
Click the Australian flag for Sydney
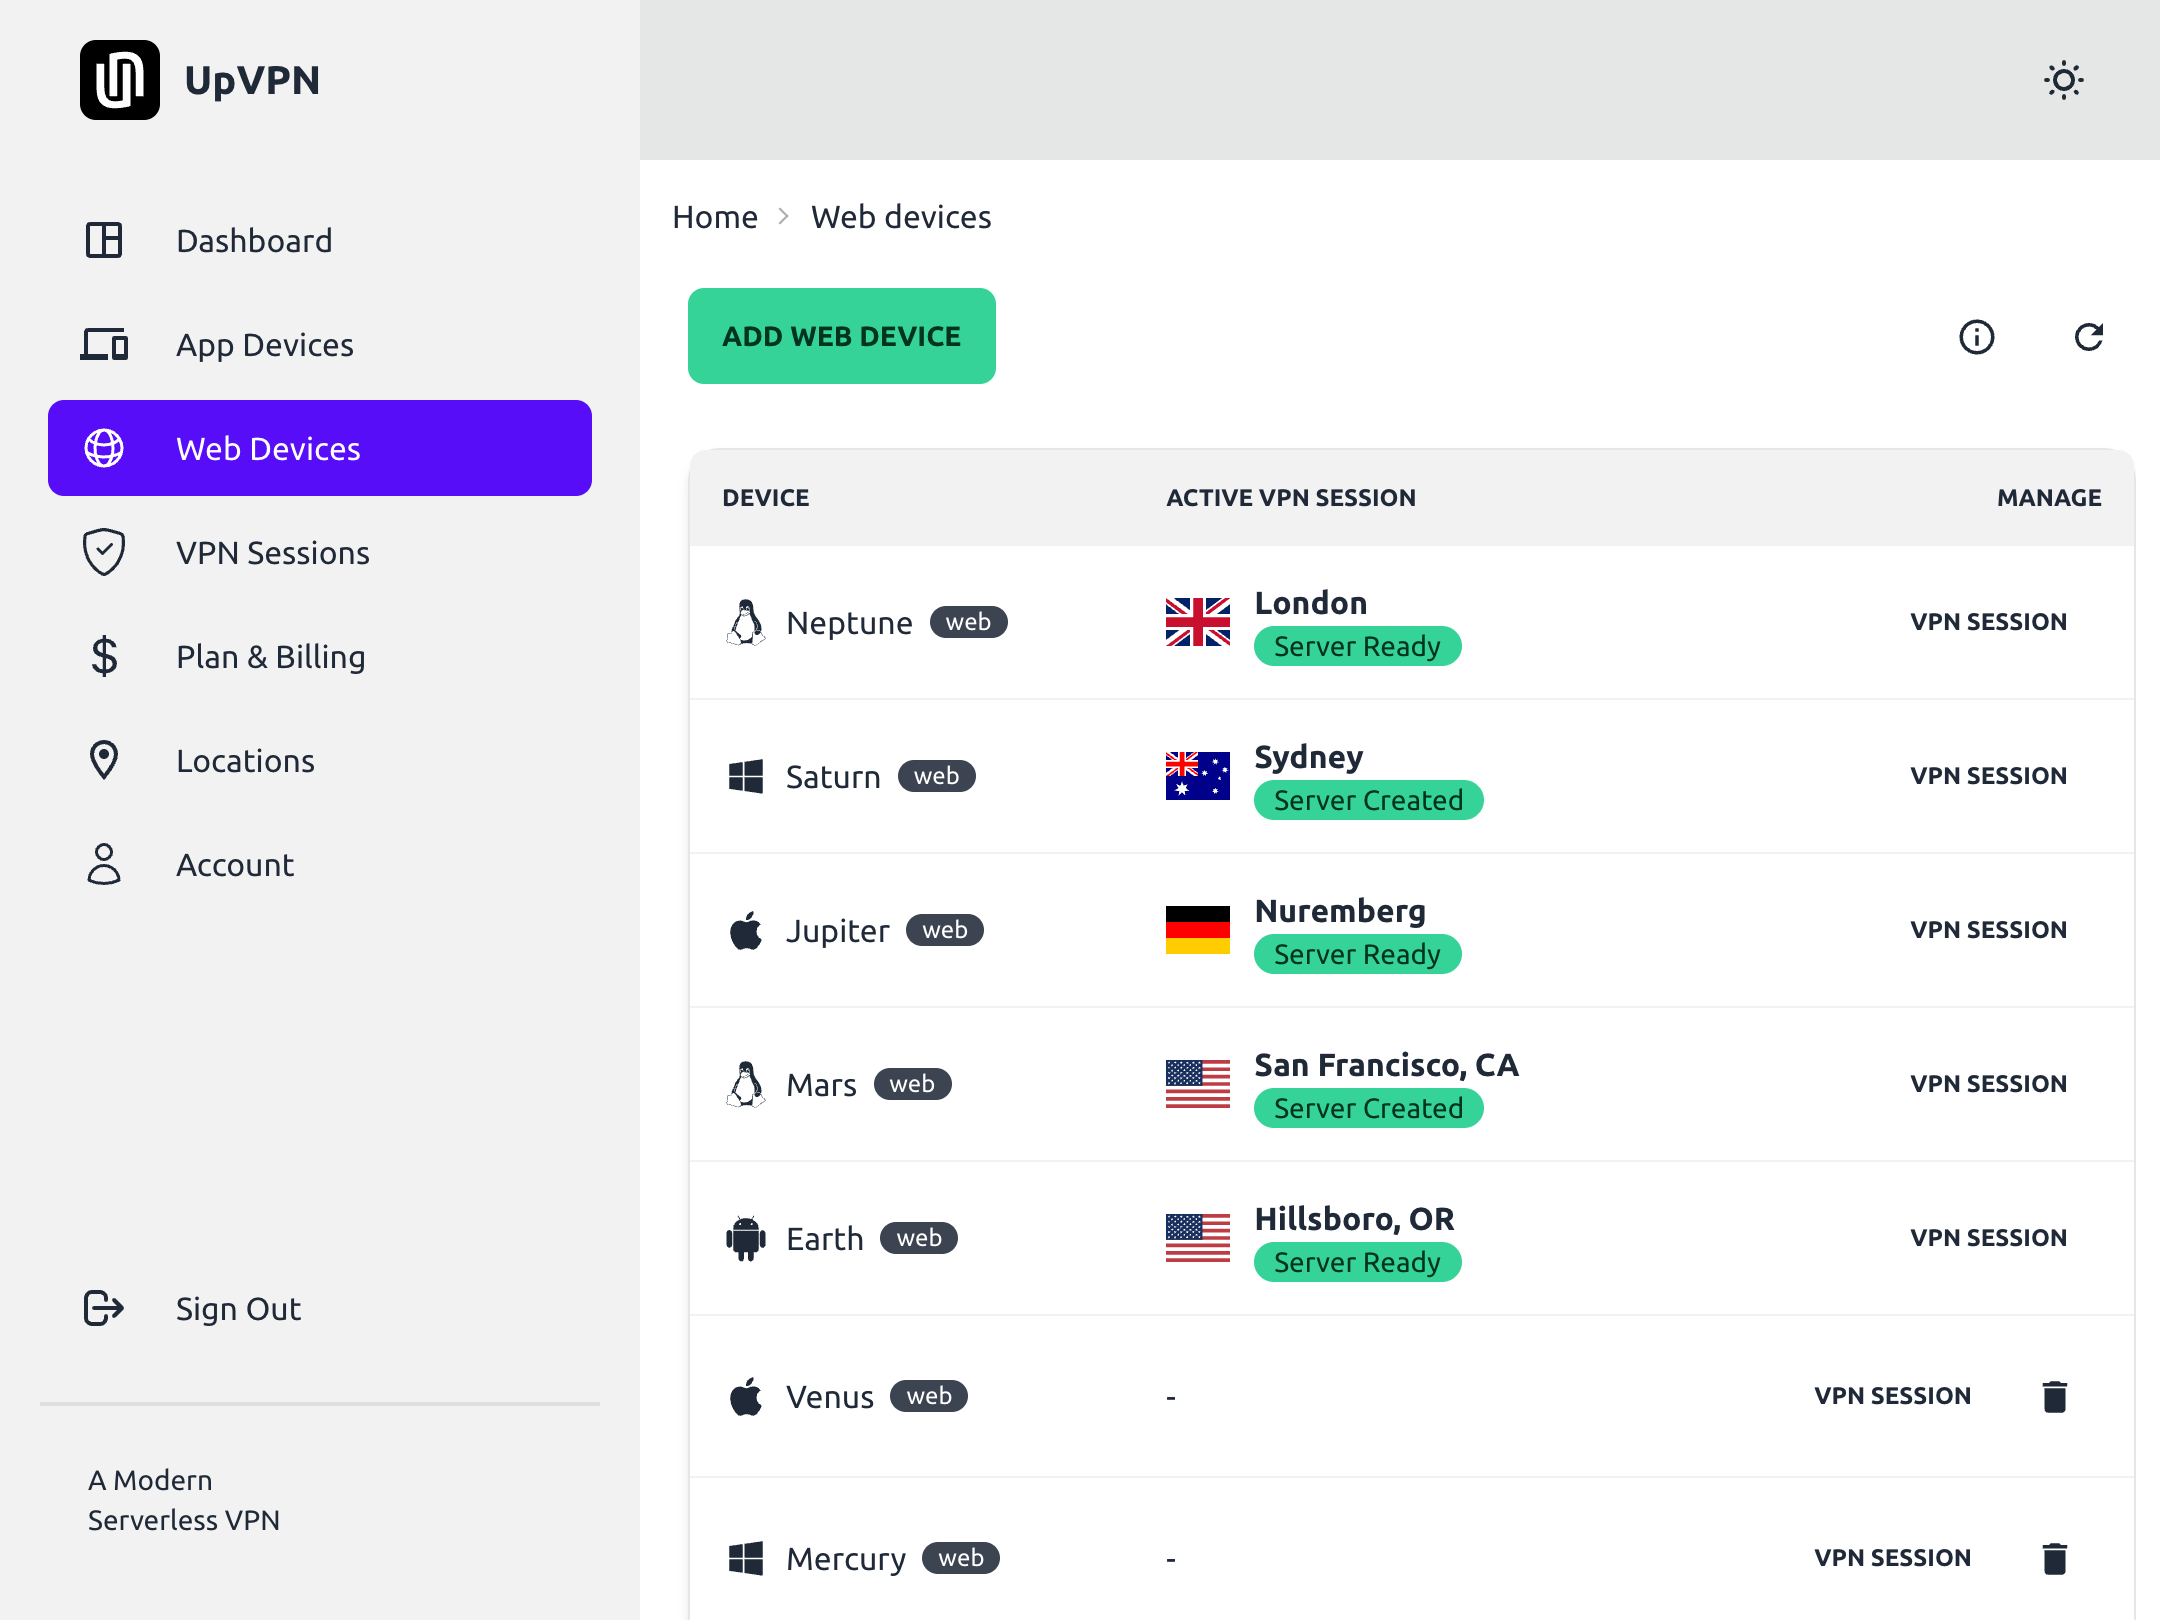(1198, 776)
